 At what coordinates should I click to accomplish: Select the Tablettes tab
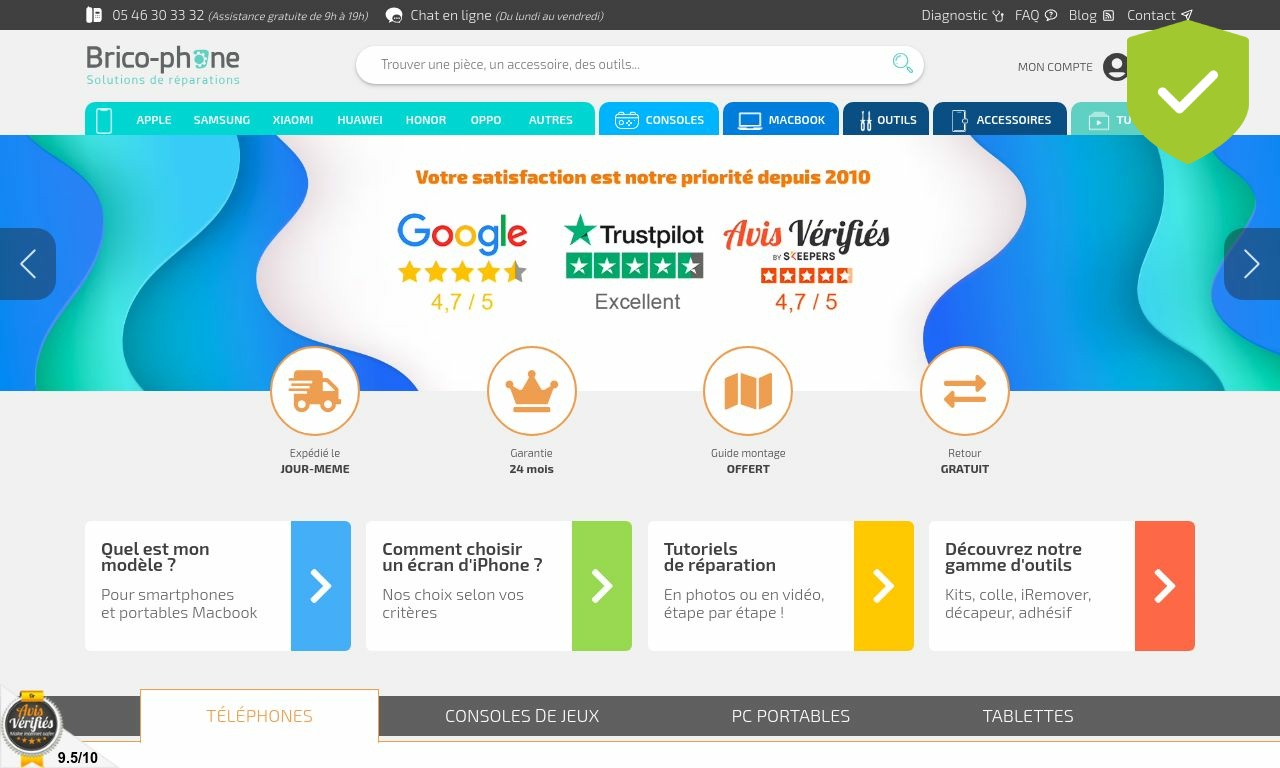[1028, 716]
